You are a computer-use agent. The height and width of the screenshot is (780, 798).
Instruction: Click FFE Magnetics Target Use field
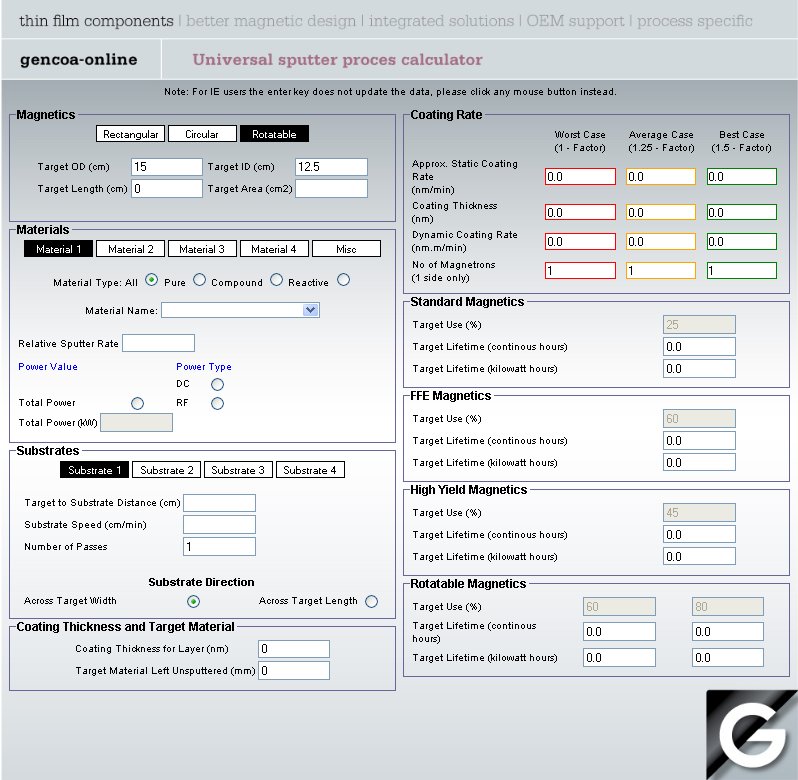tap(699, 419)
